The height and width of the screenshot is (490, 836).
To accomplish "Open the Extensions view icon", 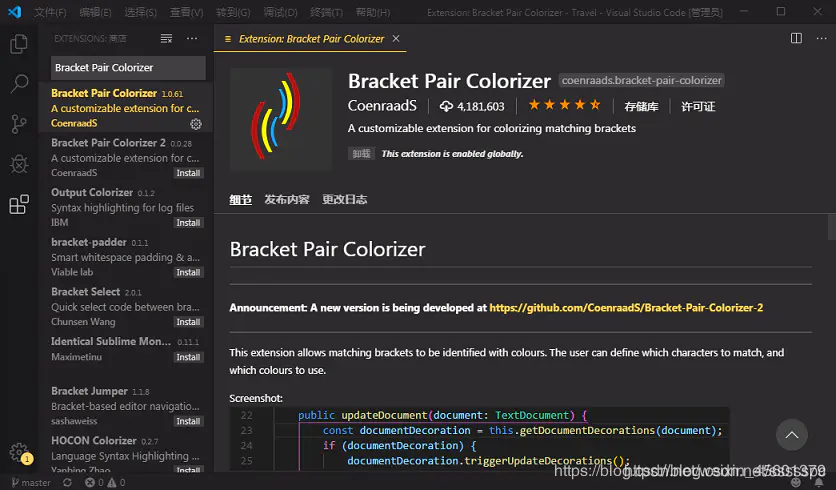I will 19,204.
